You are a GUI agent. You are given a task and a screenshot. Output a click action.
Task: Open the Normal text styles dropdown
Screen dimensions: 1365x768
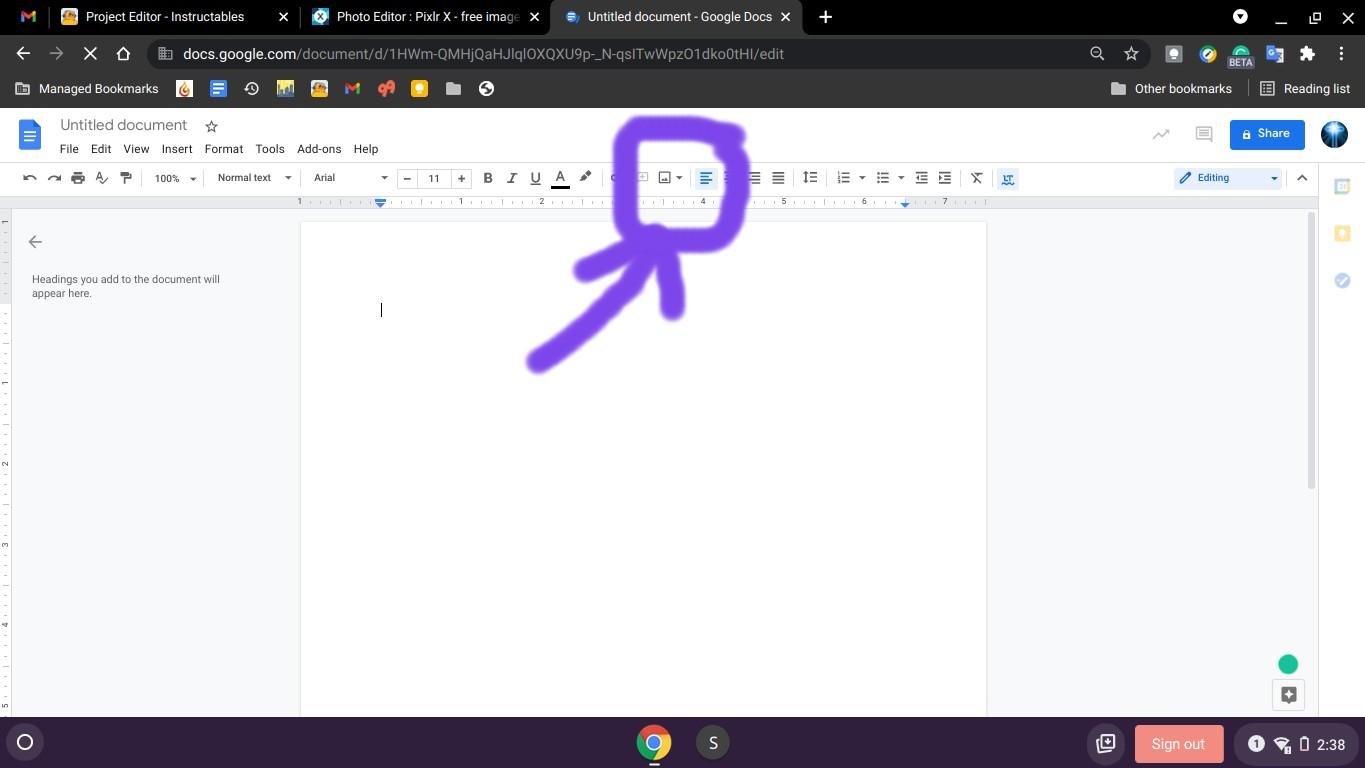click(250, 178)
